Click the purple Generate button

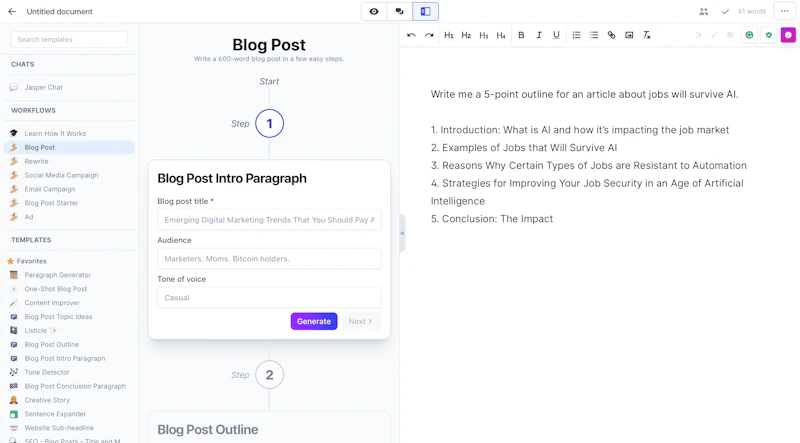(x=314, y=322)
